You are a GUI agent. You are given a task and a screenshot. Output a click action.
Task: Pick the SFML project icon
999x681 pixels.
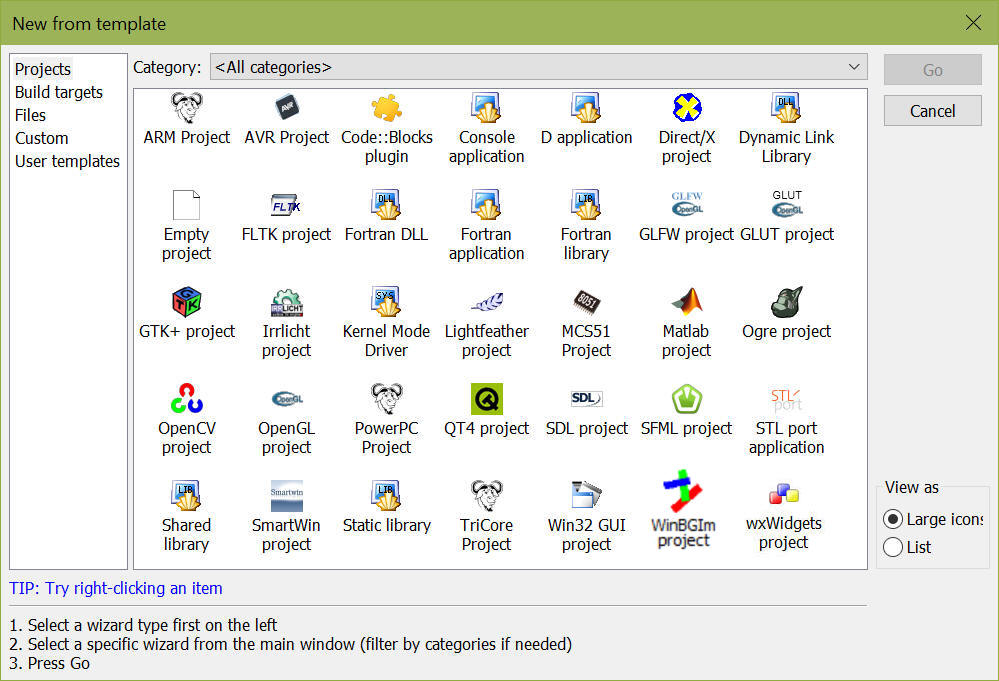tap(686, 399)
